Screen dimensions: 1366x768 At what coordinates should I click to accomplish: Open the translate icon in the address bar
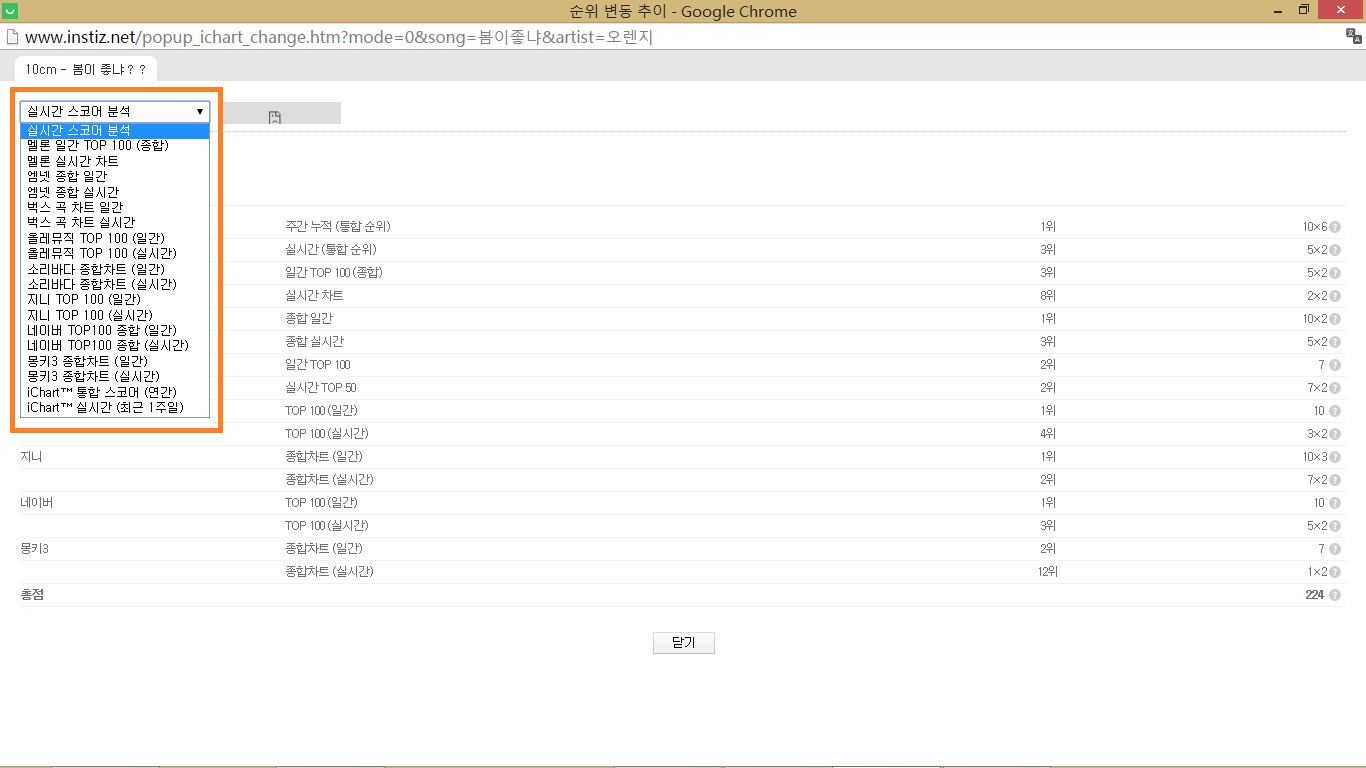(1353, 37)
